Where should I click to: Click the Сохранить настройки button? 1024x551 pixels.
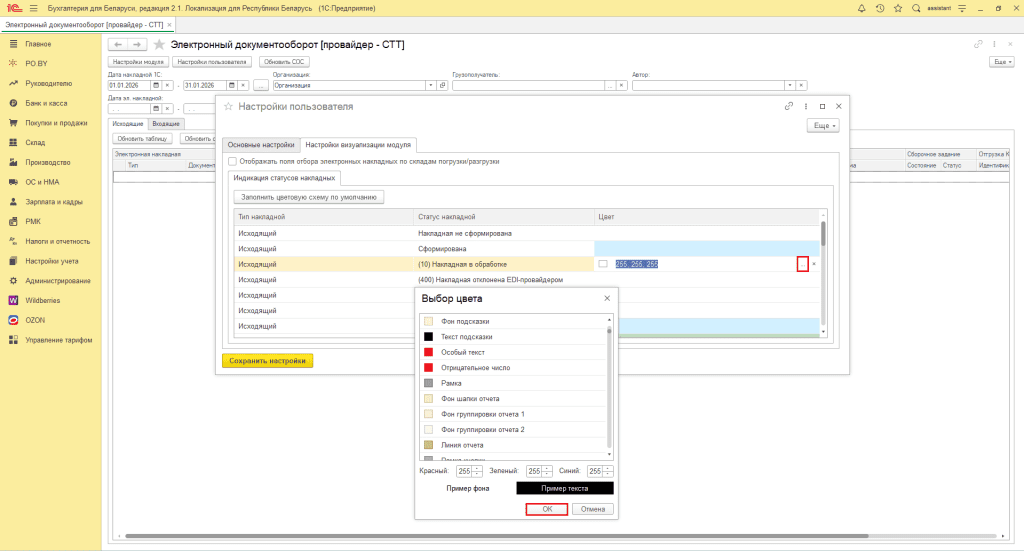[267, 361]
